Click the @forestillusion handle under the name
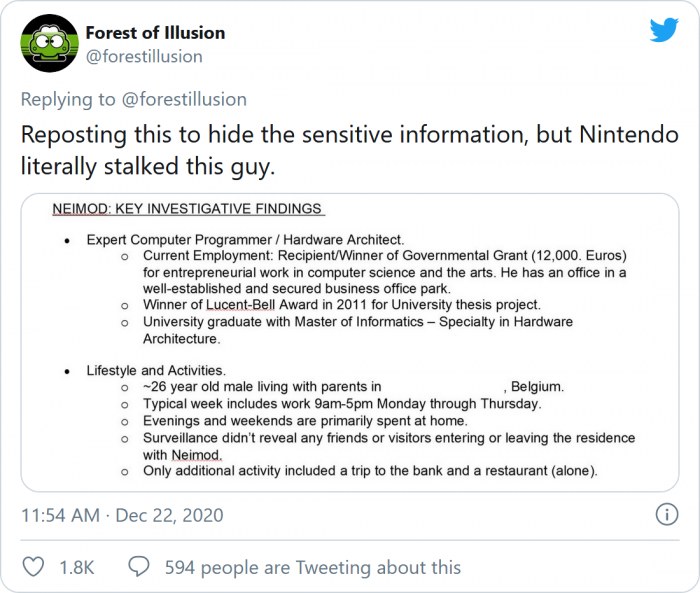Viewport: 700px width, 593px height. tap(144, 57)
